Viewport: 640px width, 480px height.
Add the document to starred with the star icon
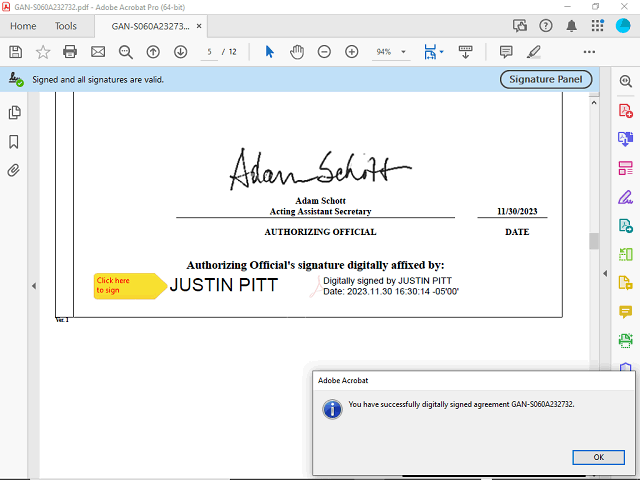43,52
